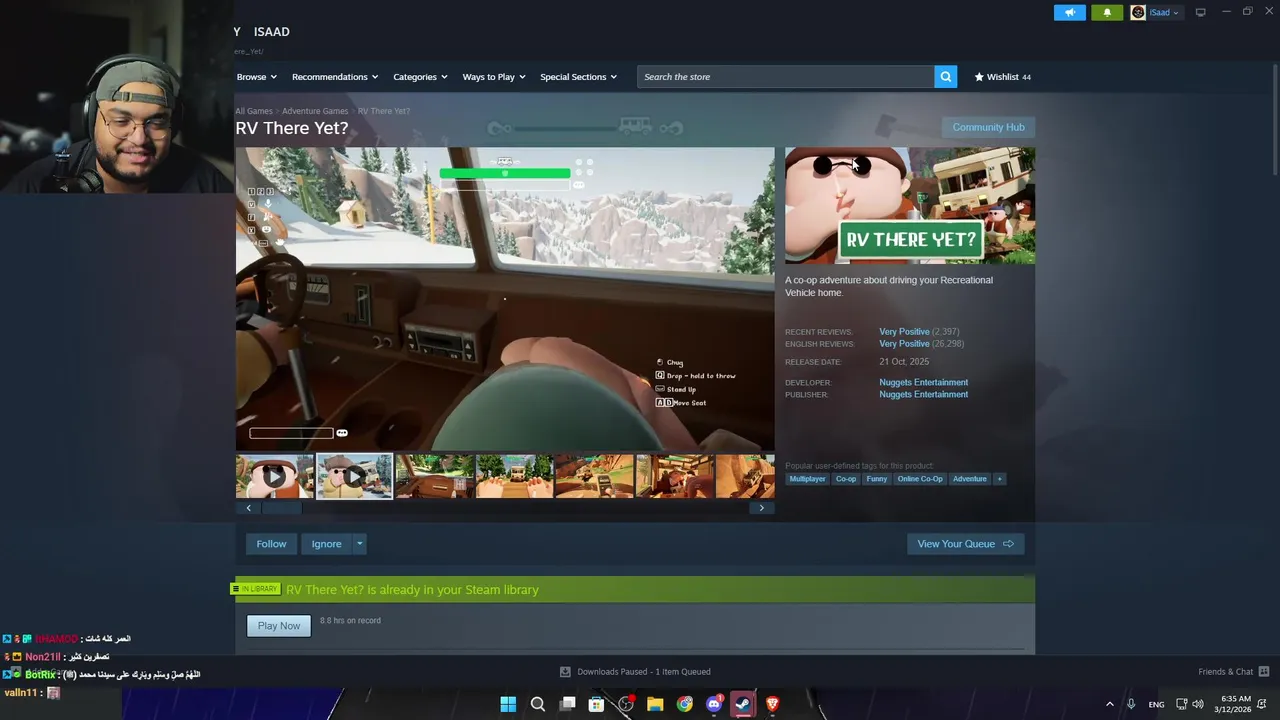This screenshot has width=1280, height=720.
Task: Open Brave browser from taskbar
Action: (x=772, y=704)
